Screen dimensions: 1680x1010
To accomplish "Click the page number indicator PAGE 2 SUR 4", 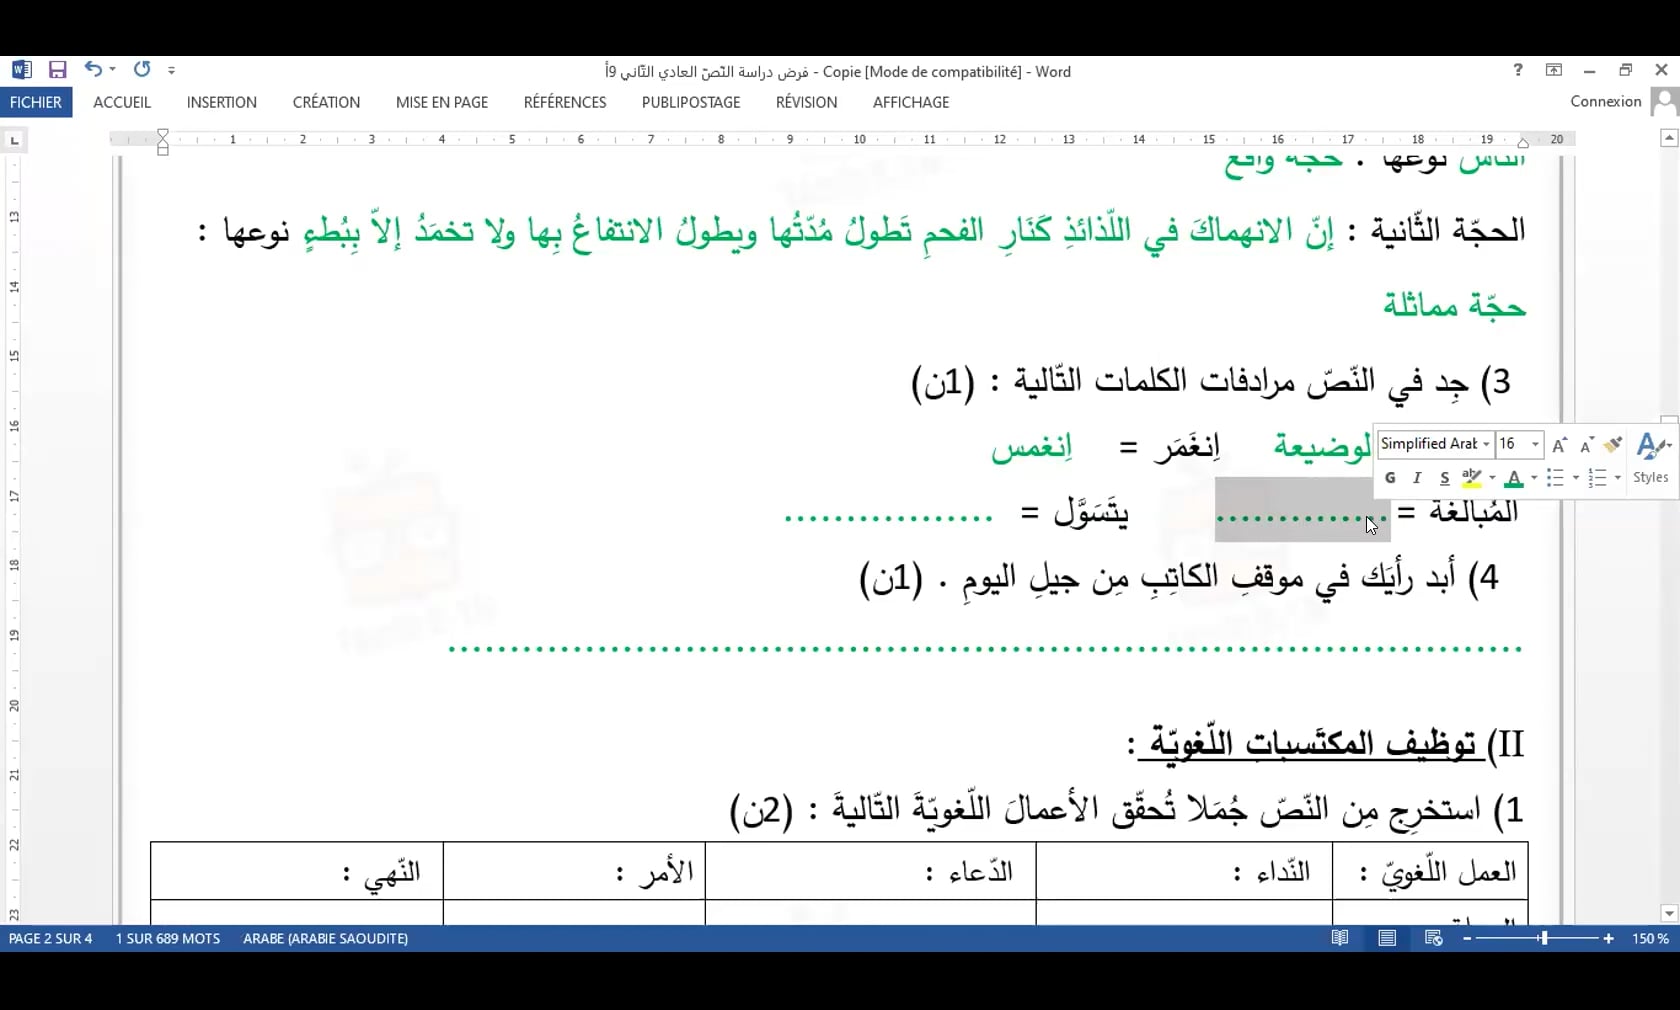I will (x=50, y=938).
